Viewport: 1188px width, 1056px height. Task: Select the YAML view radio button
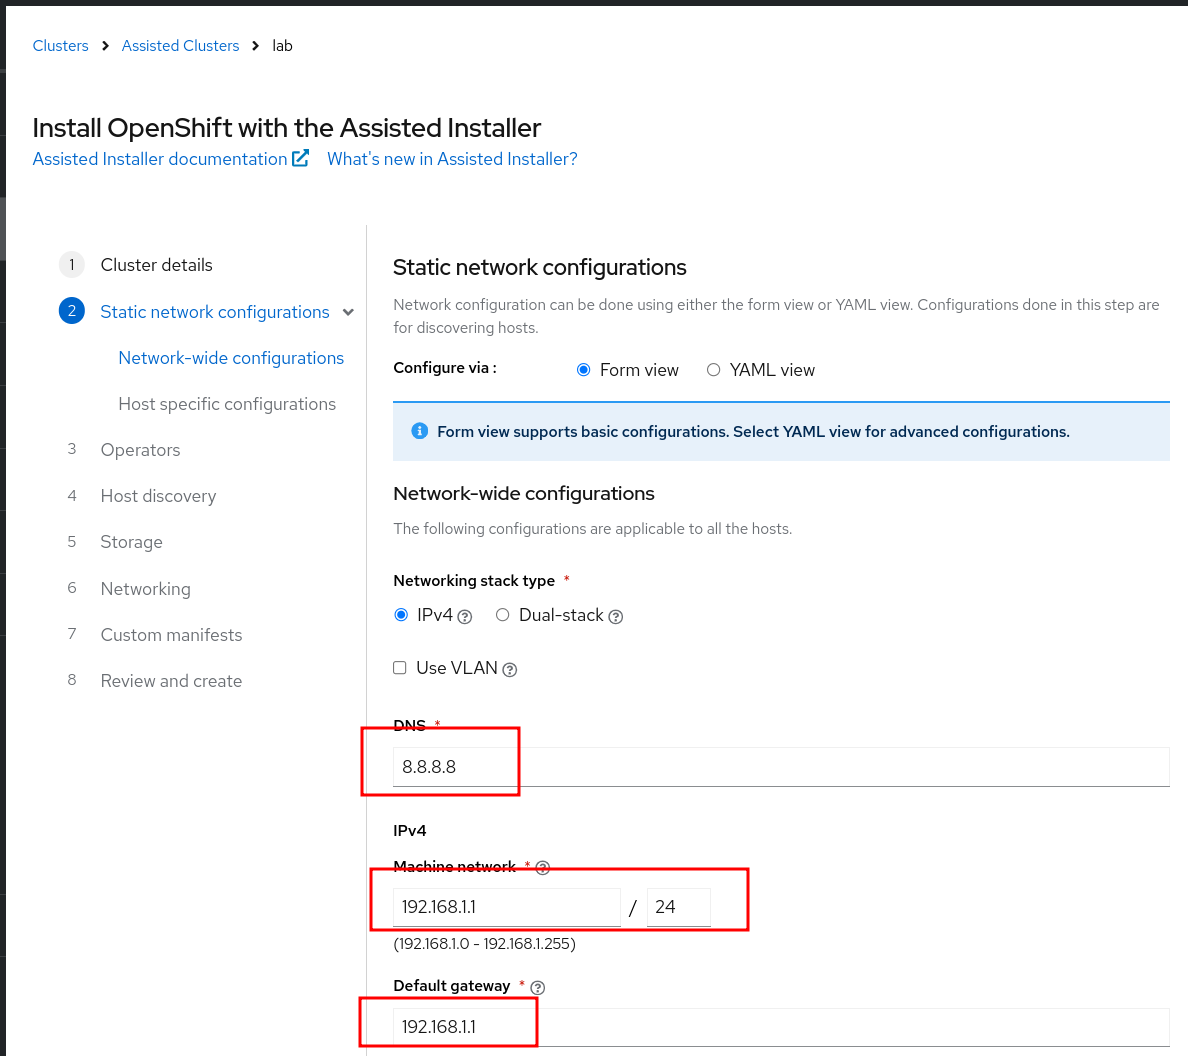coord(713,370)
